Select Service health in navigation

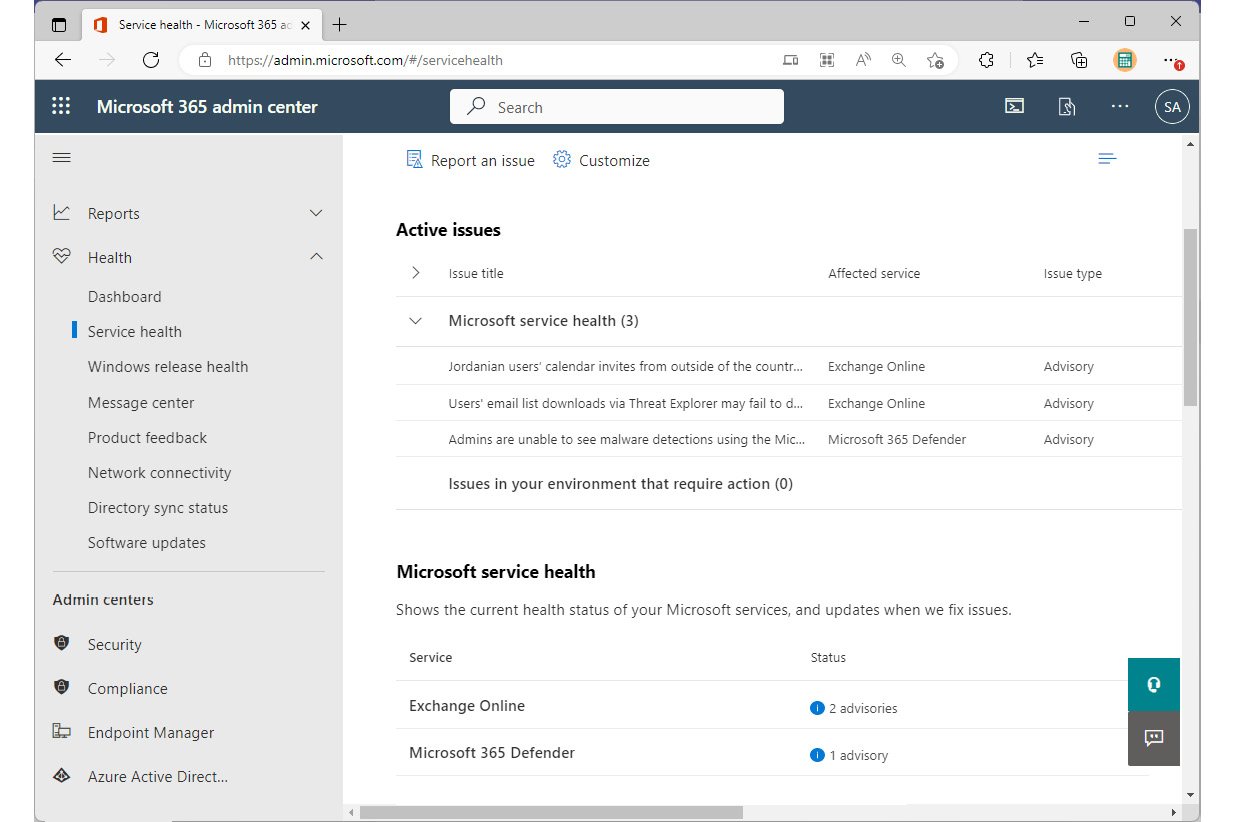pyautogui.click(x=135, y=331)
